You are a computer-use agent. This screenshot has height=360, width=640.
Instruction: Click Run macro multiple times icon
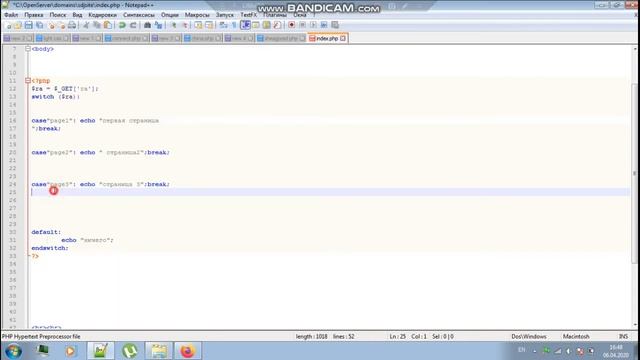(x=324, y=25)
